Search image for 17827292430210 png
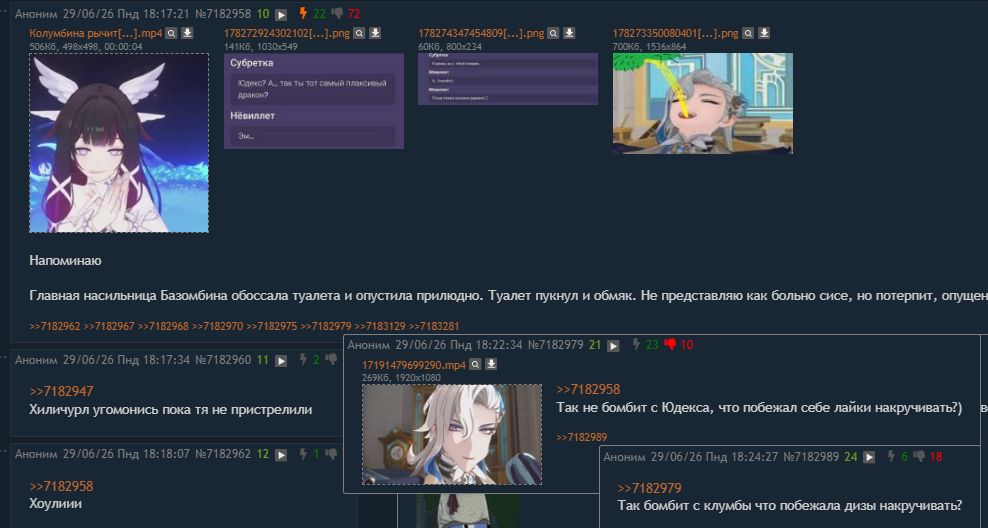Screen dimensions: 988x528 coord(359,33)
